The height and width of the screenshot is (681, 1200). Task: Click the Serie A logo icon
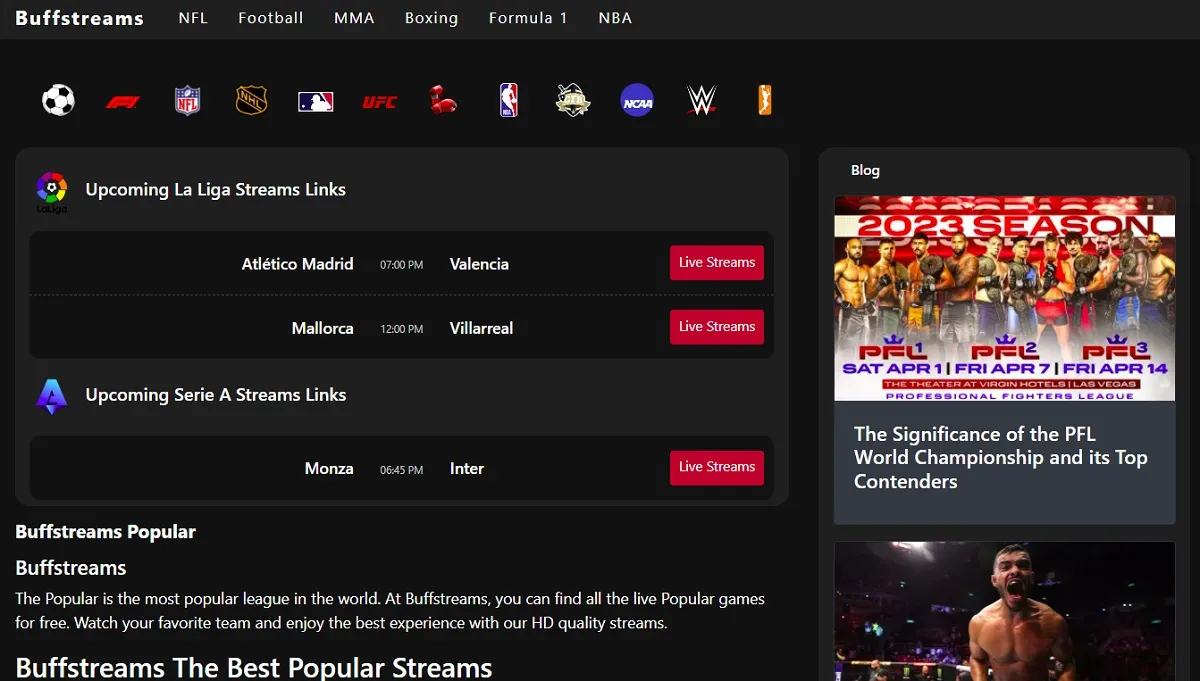52,396
